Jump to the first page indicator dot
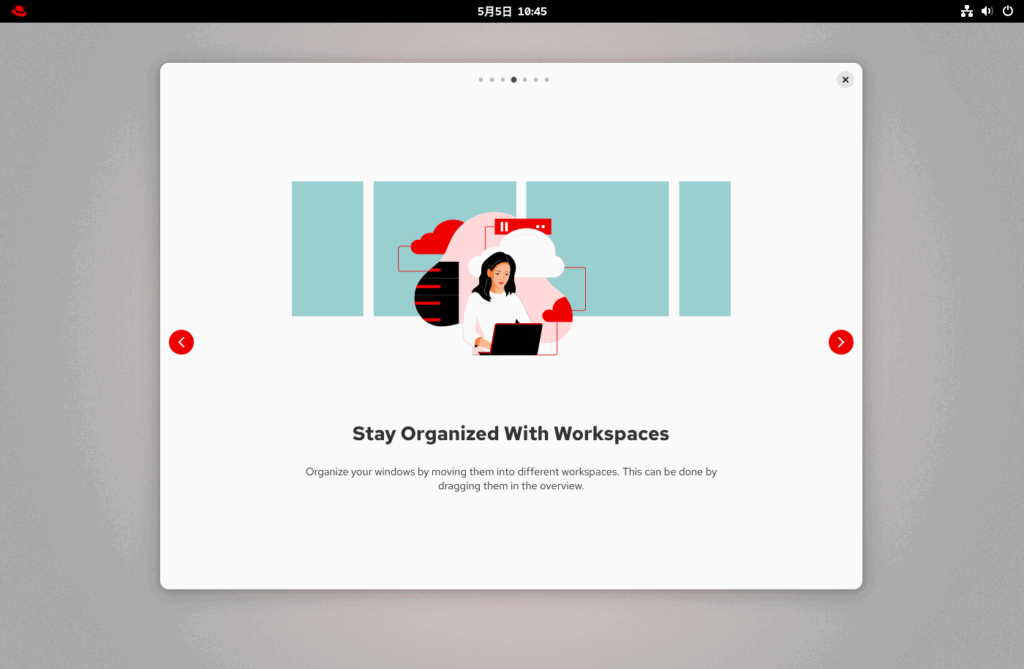Screen dimensions: 1024x669 coord(481,79)
